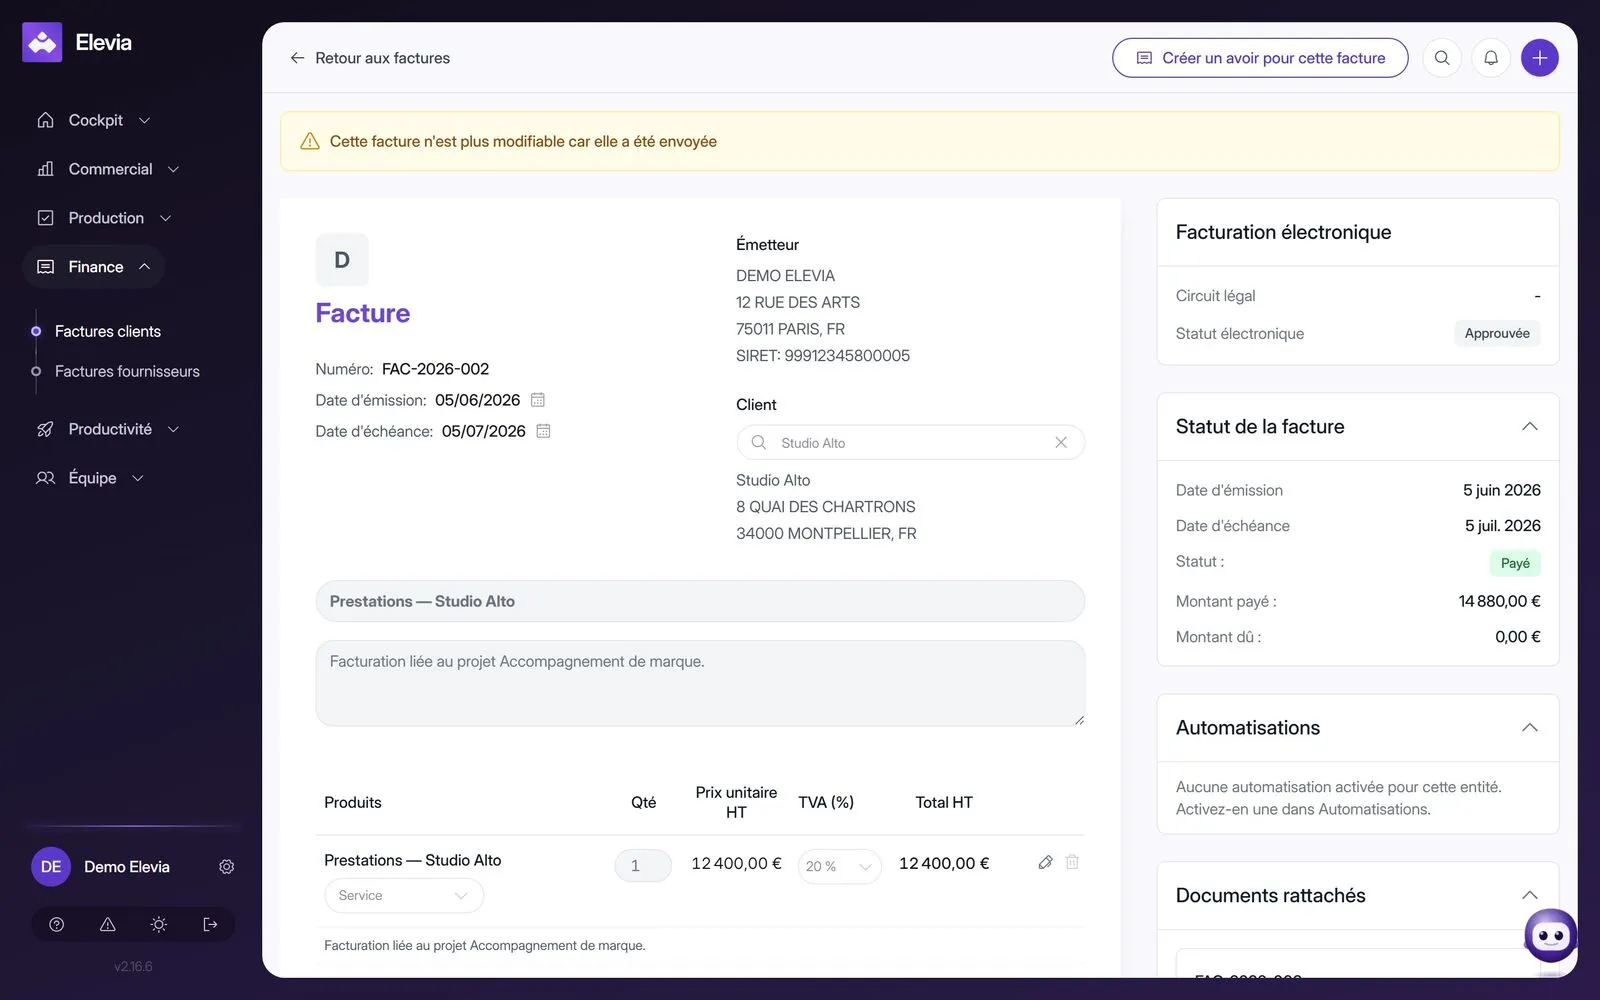Click the DE avatar
This screenshot has height=1000, width=1600.
51,867
